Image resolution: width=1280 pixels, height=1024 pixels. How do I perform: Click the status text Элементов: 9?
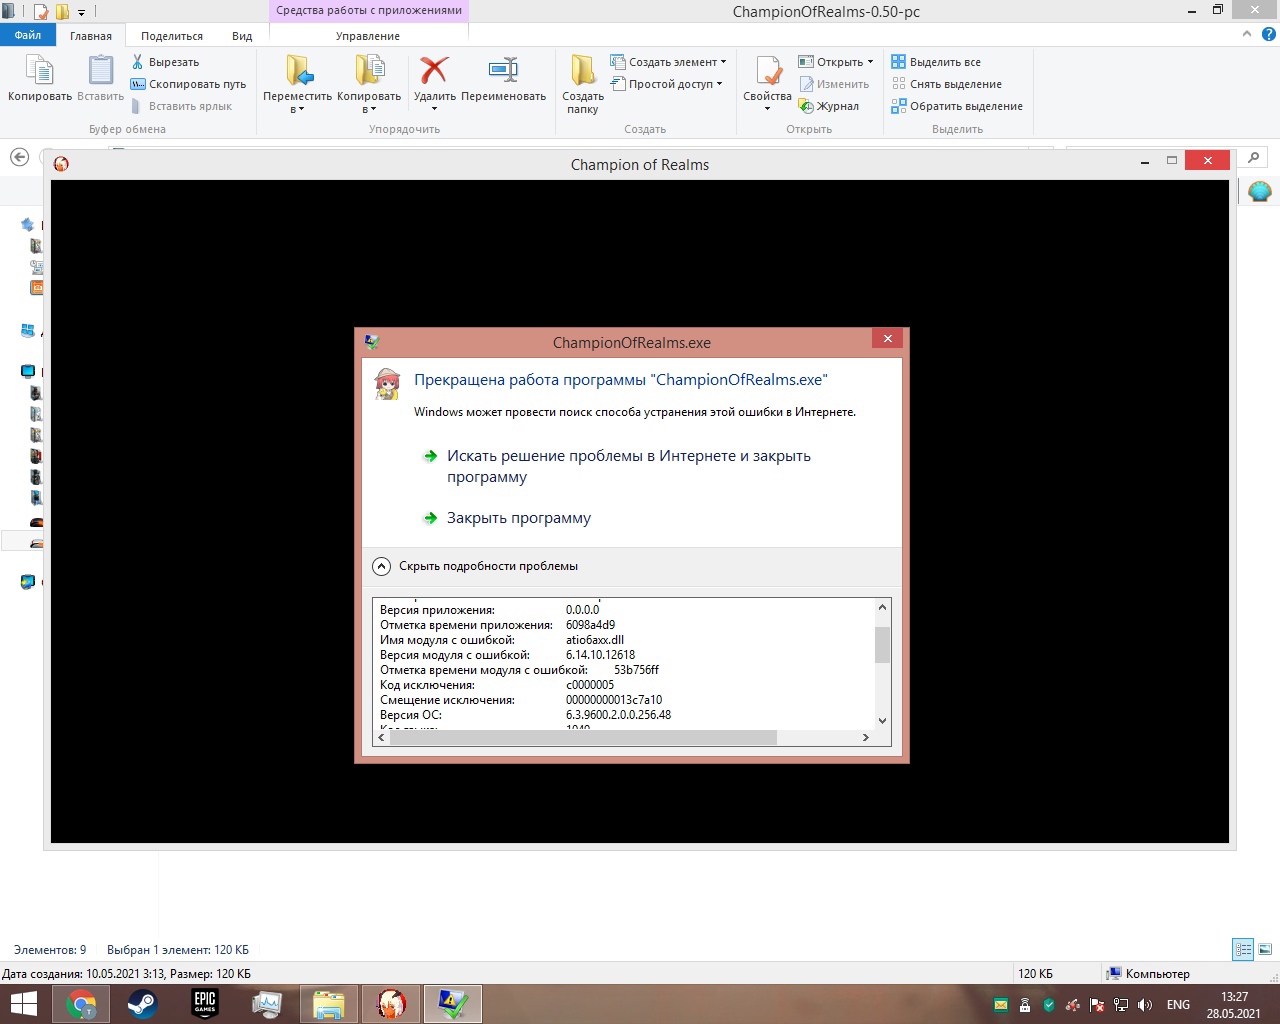pyautogui.click(x=50, y=950)
